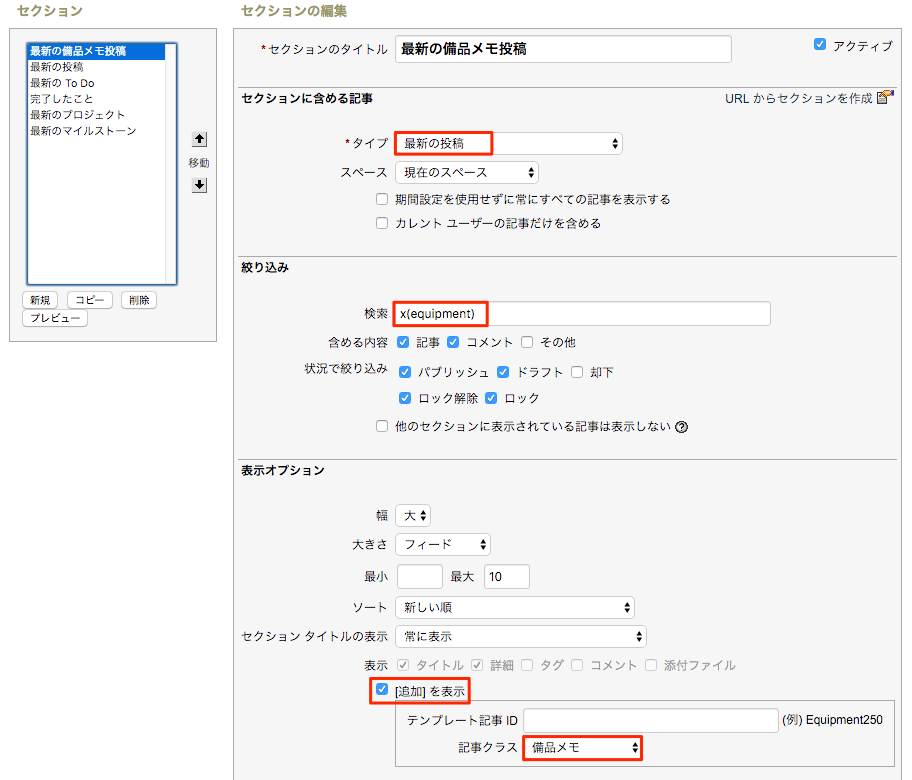912x780 pixels.
Task: Check カレントユーザーの記事だけを含める
Action: 382,222
